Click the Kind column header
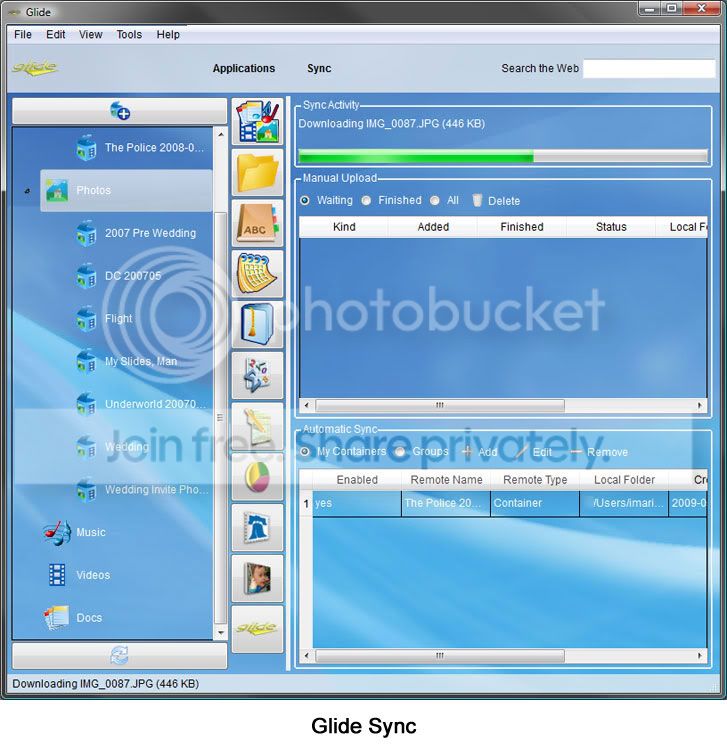 (x=344, y=227)
